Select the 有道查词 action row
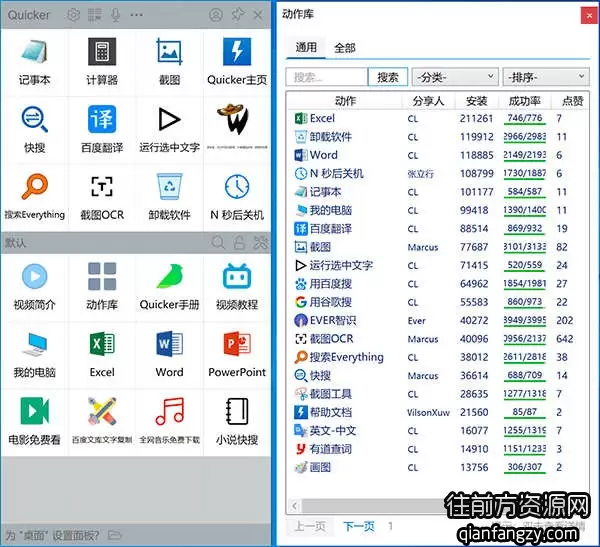Screen dimensions: 600x547 437,449
